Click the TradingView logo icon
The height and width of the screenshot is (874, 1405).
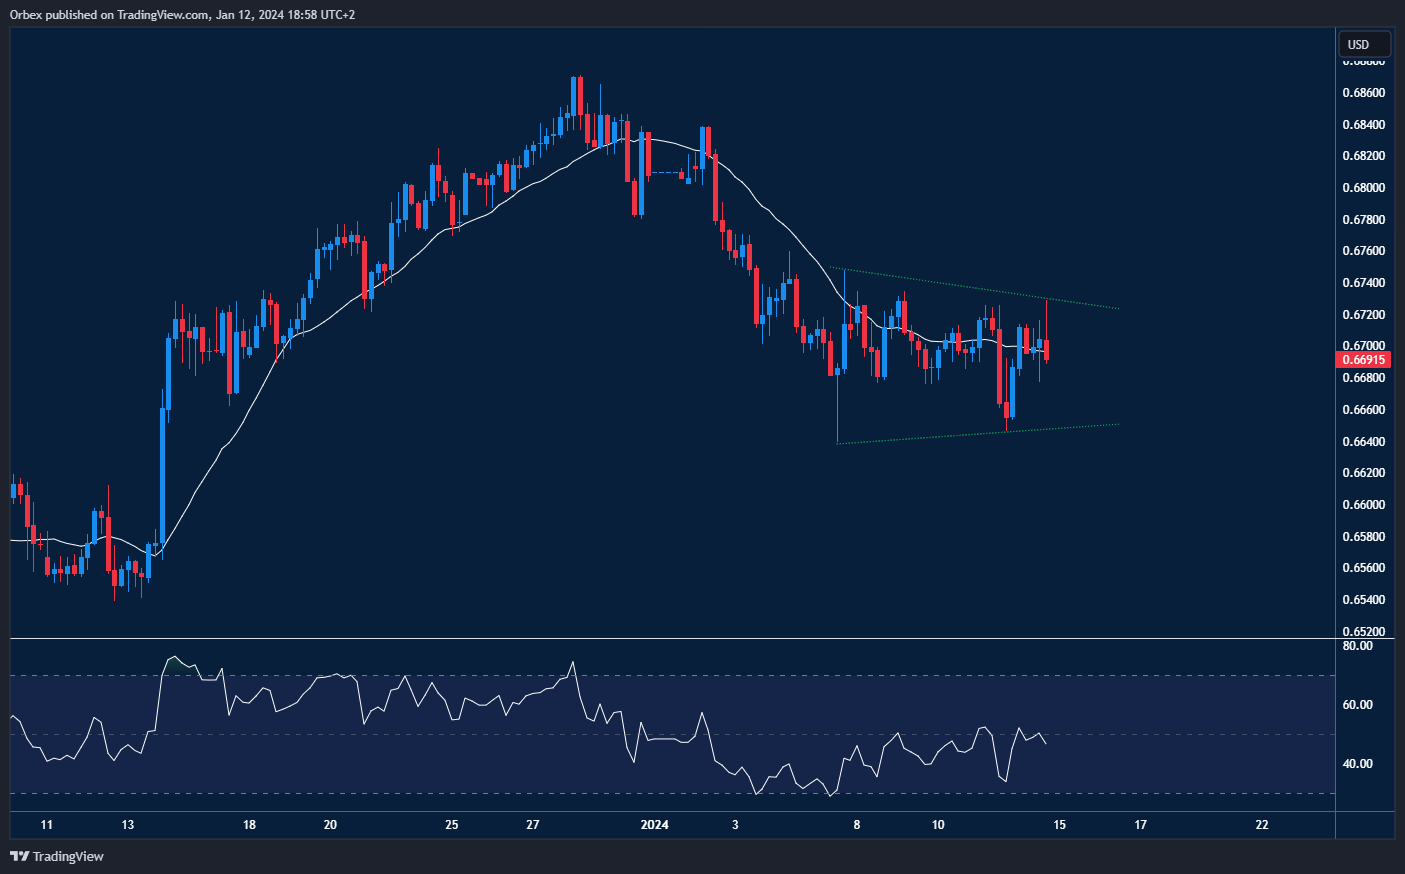tap(19, 856)
